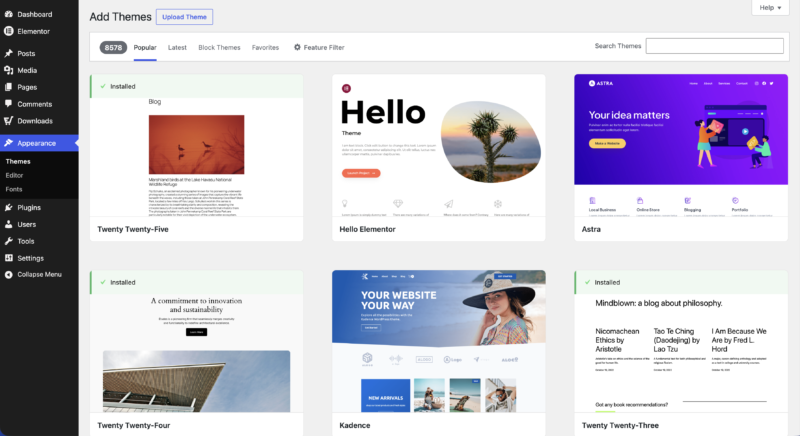Click the Twenty Twenty-Three theme name
The image size is (800, 436).
[x=620, y=425]
